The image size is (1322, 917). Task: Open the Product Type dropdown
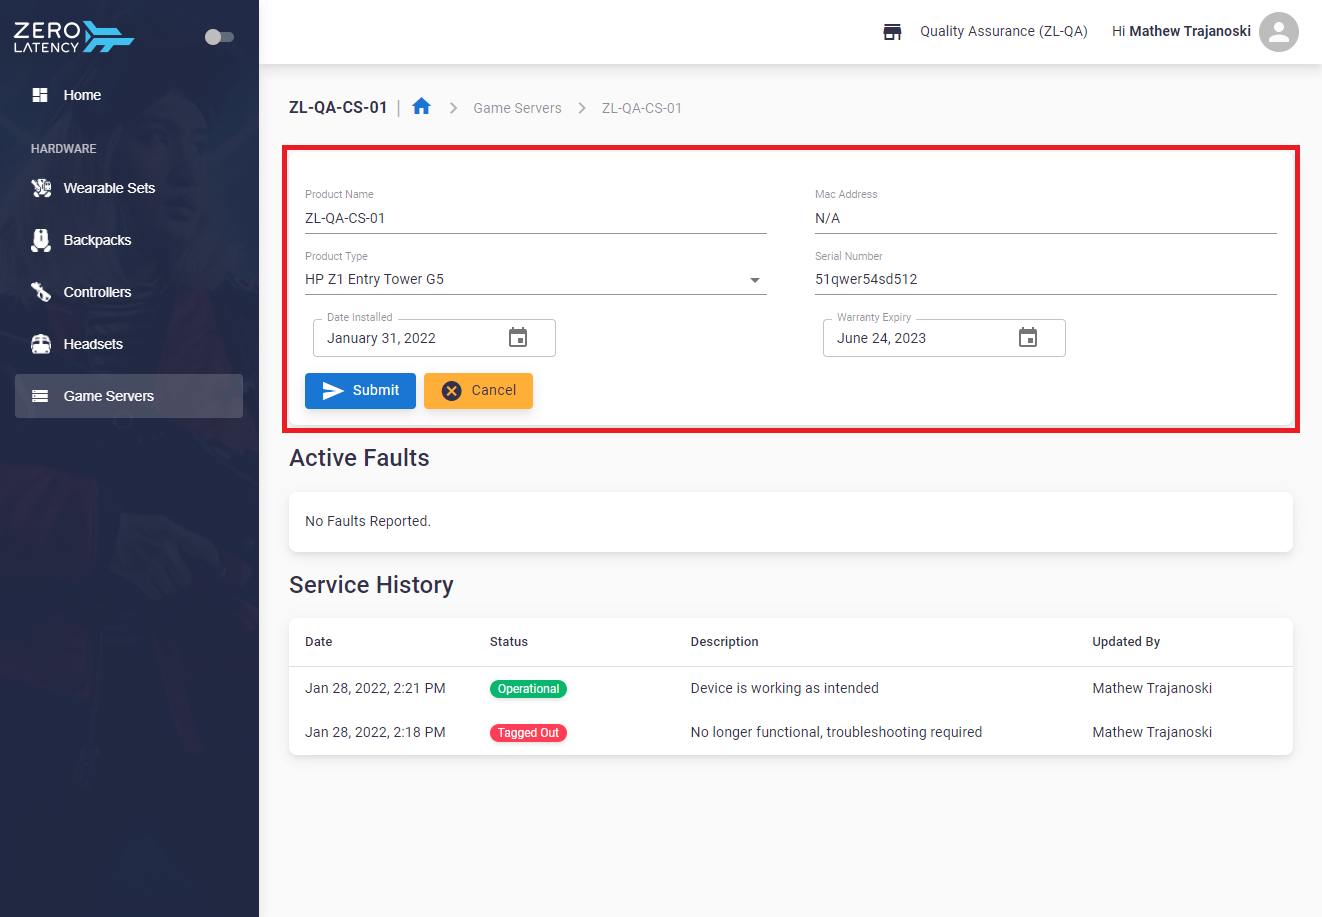536,279
